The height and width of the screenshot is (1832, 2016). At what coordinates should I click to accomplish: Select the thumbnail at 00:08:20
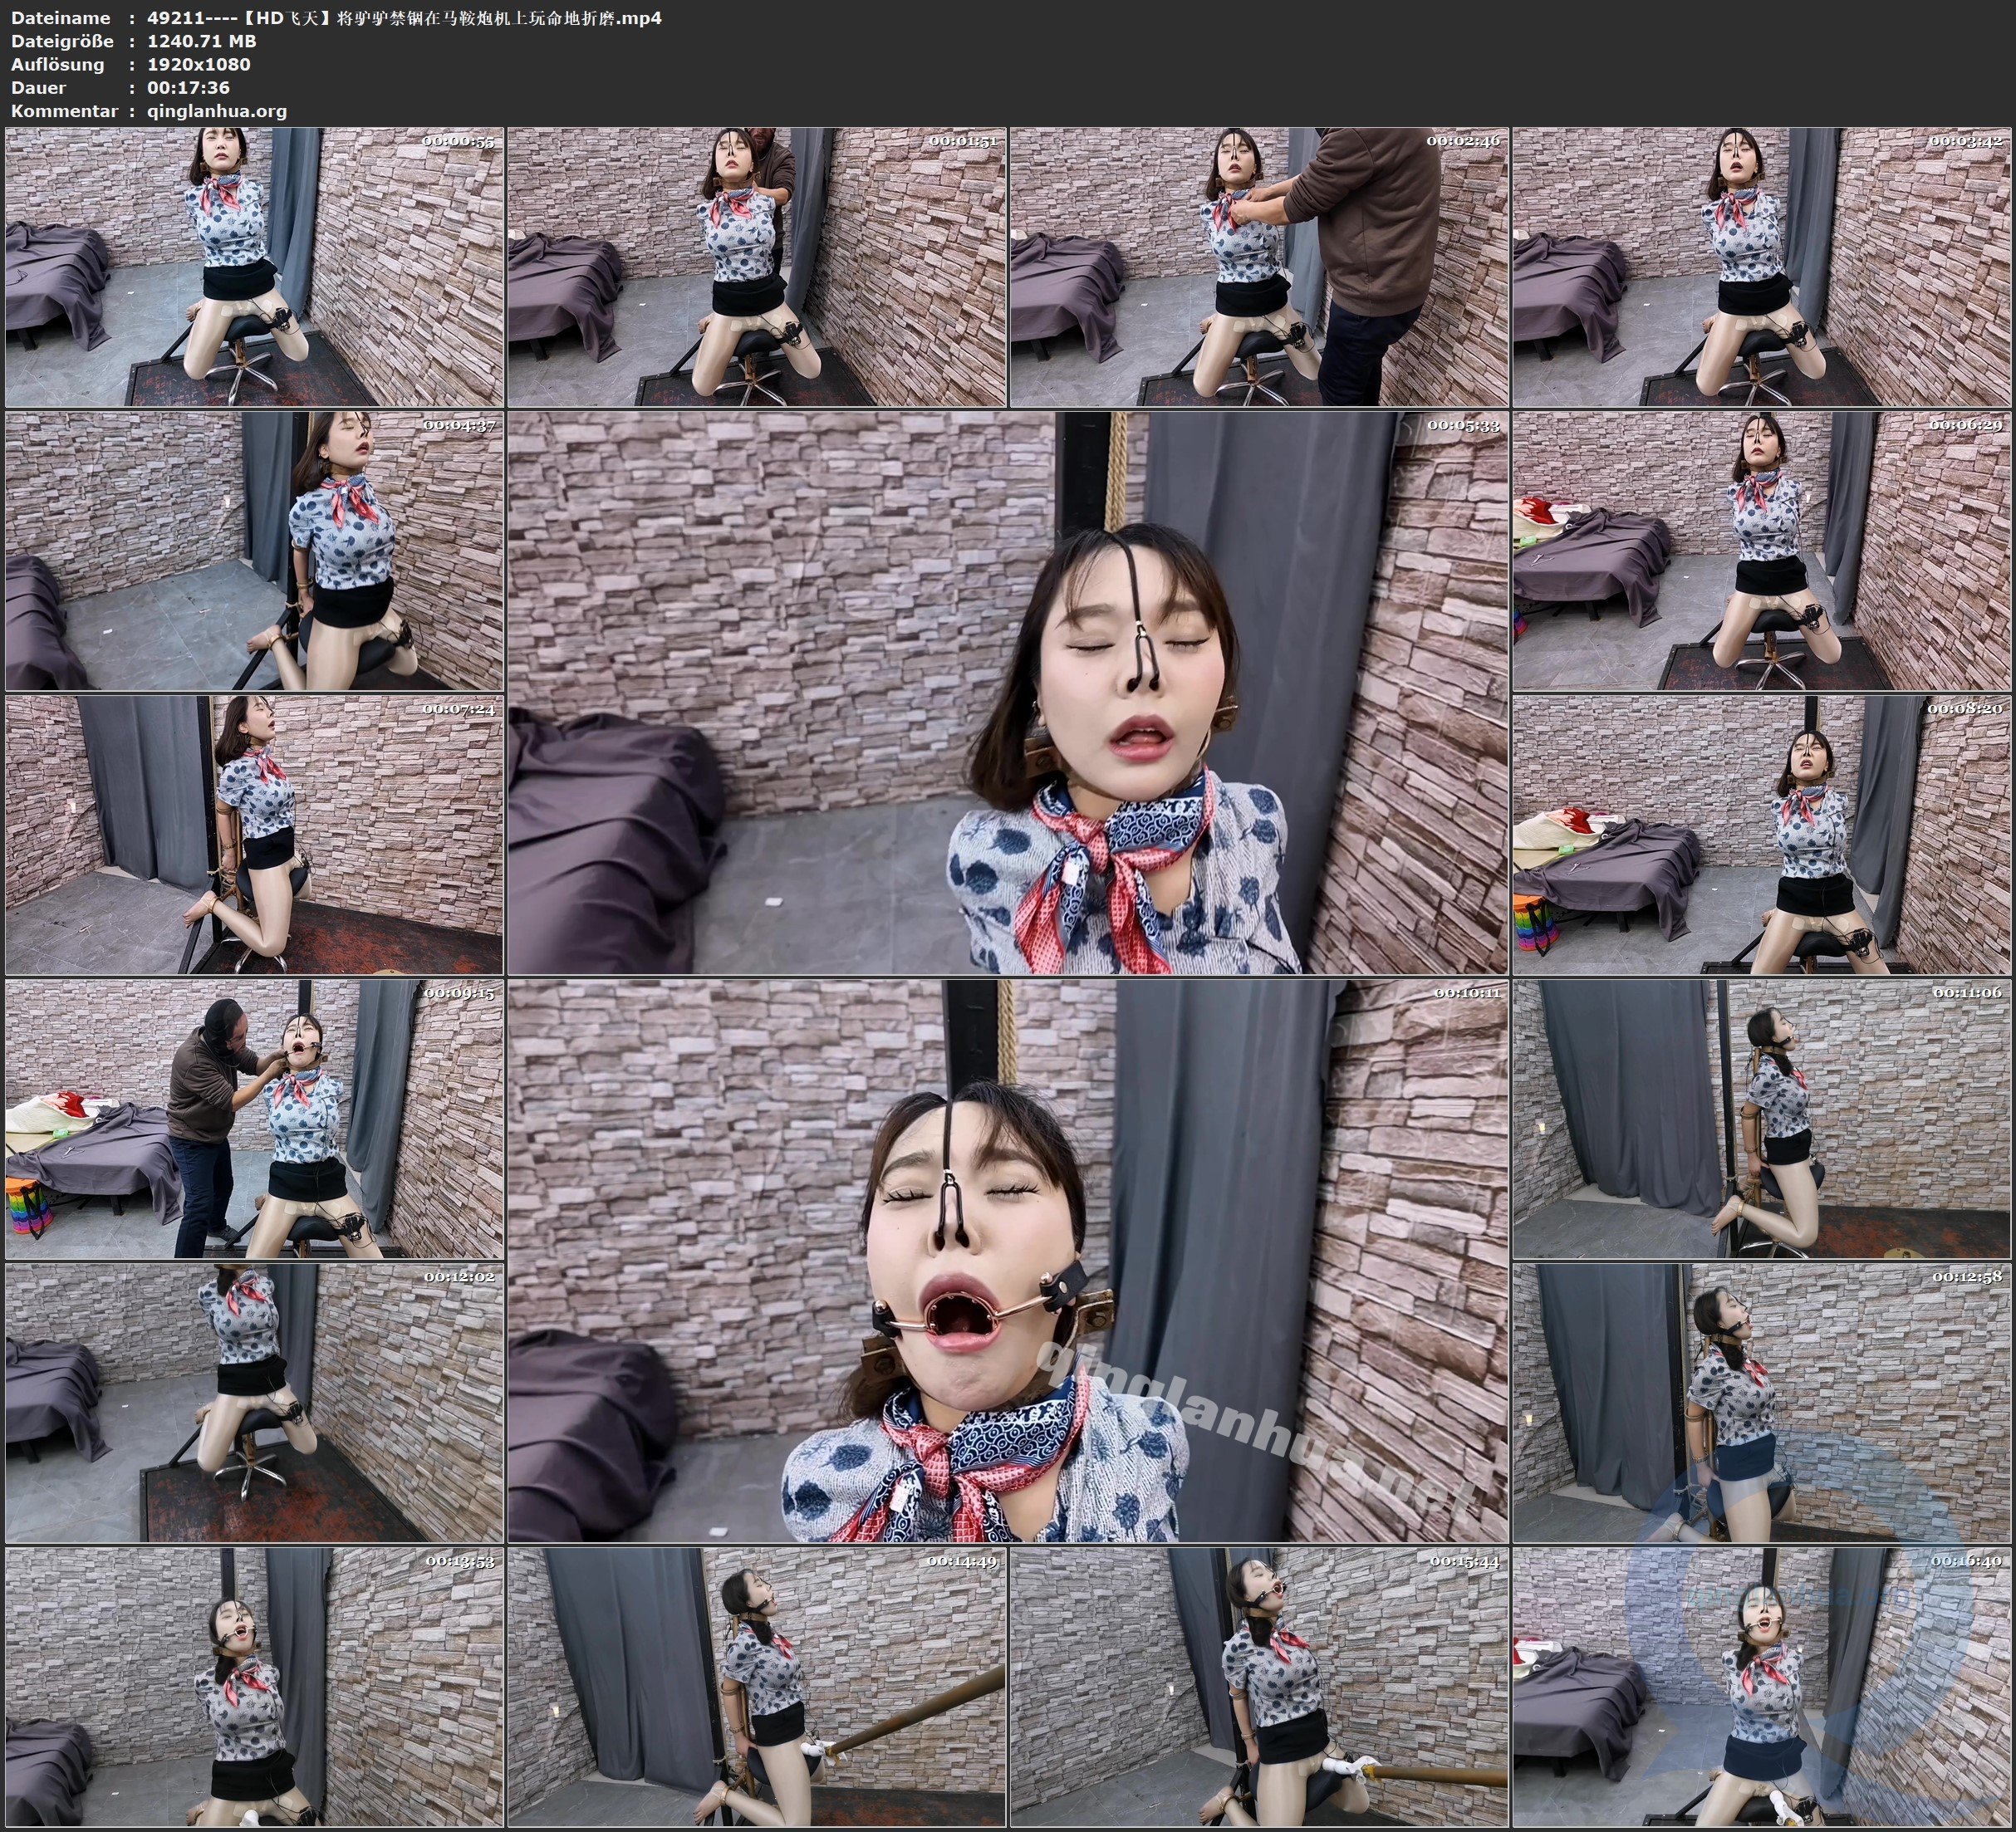(1762, 835)
